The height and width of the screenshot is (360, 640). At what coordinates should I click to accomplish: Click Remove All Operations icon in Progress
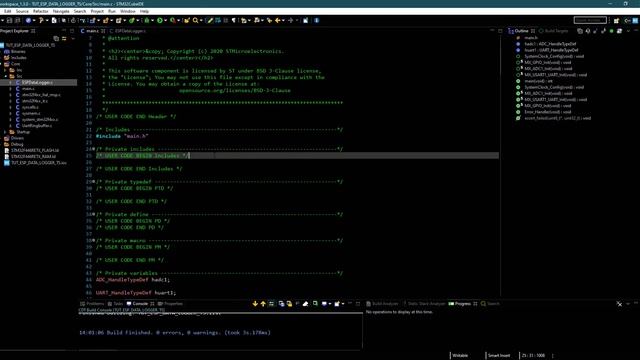tap(619, 304)
